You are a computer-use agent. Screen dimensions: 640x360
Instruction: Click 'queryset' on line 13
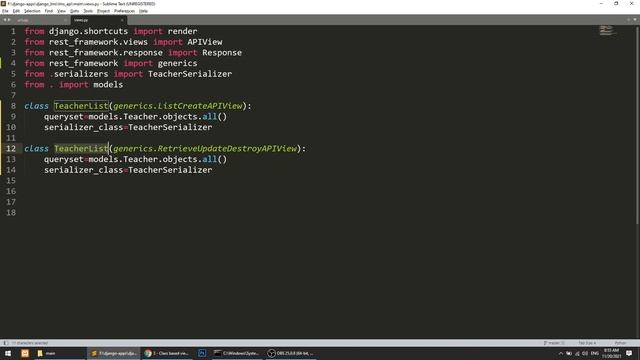pos(64,159)
